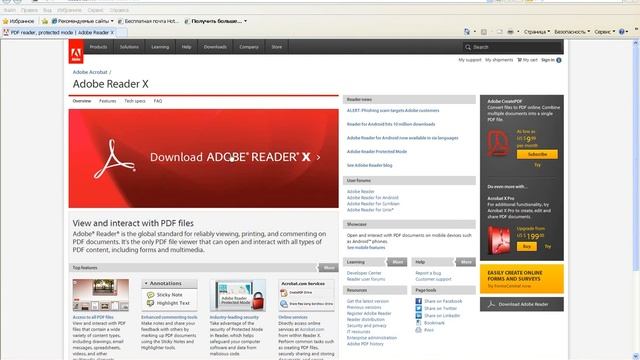Open the Company menu
The width and height of the screenshot is (640, 360).
click(x=249, y=47)
